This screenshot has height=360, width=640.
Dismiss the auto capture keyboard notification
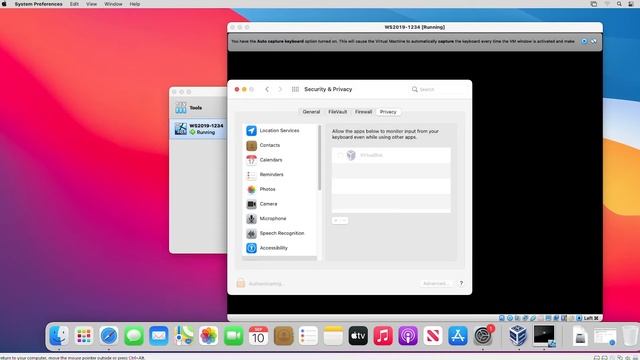[x=584, y=42]
